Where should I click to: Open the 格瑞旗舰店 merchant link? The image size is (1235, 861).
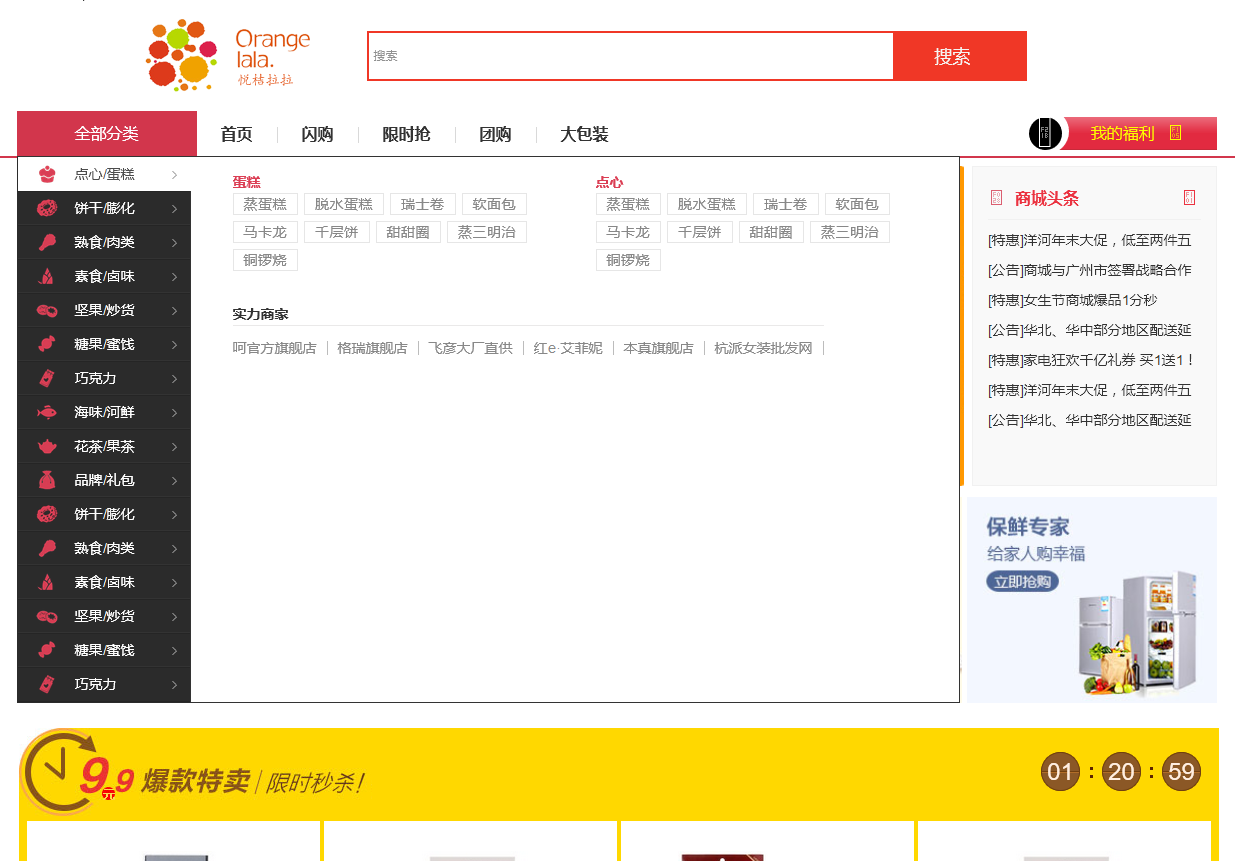[372, 348]
